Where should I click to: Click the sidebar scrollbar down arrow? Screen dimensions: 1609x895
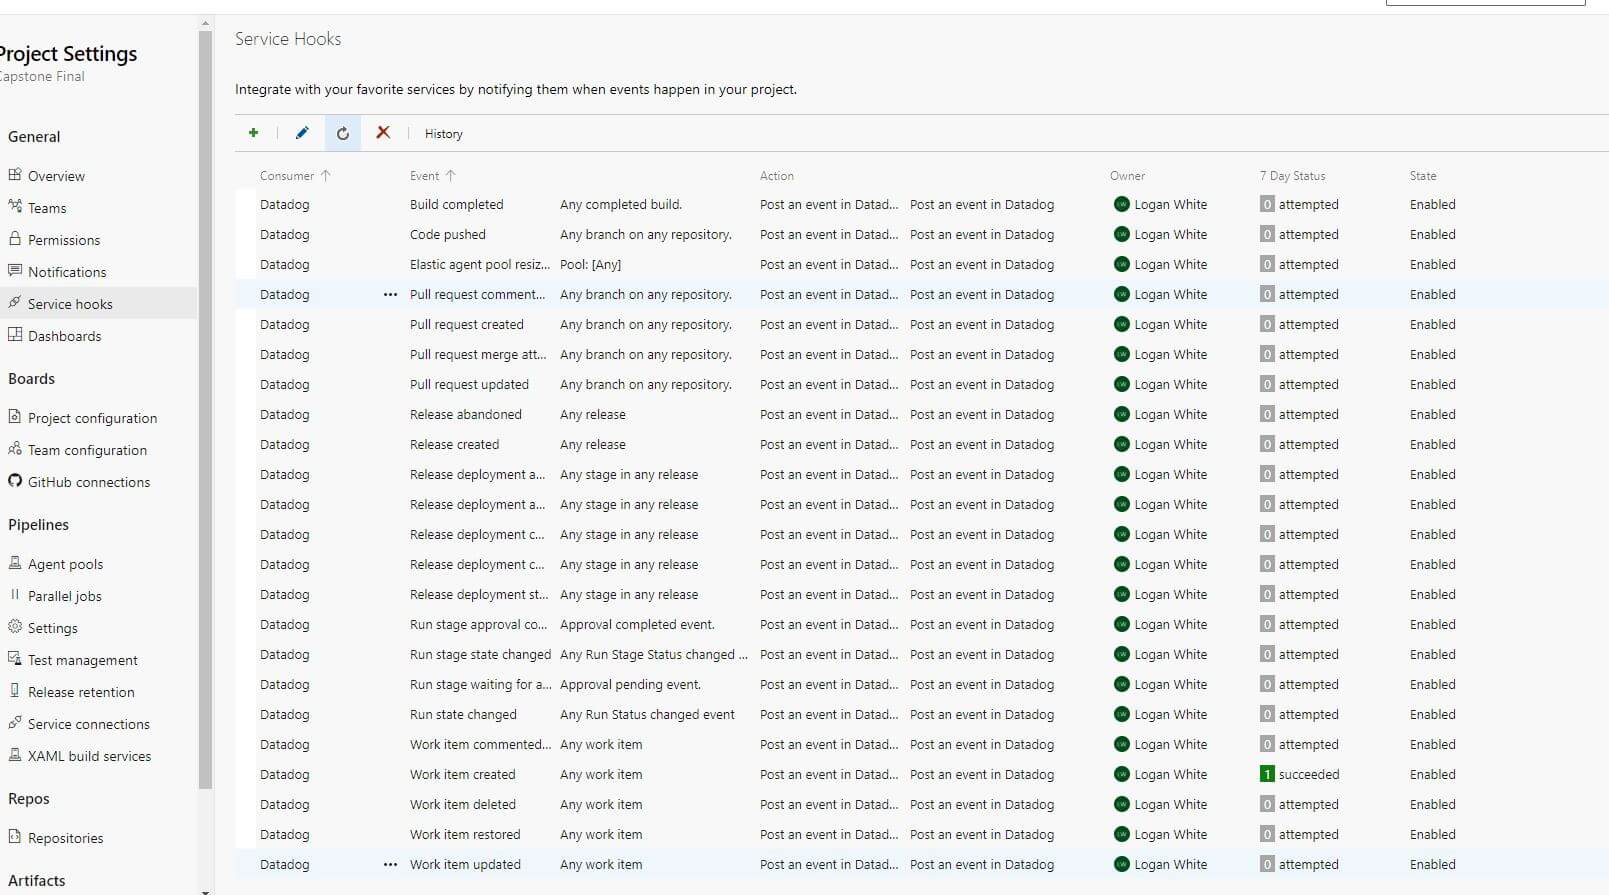click(x=205, y=890)
